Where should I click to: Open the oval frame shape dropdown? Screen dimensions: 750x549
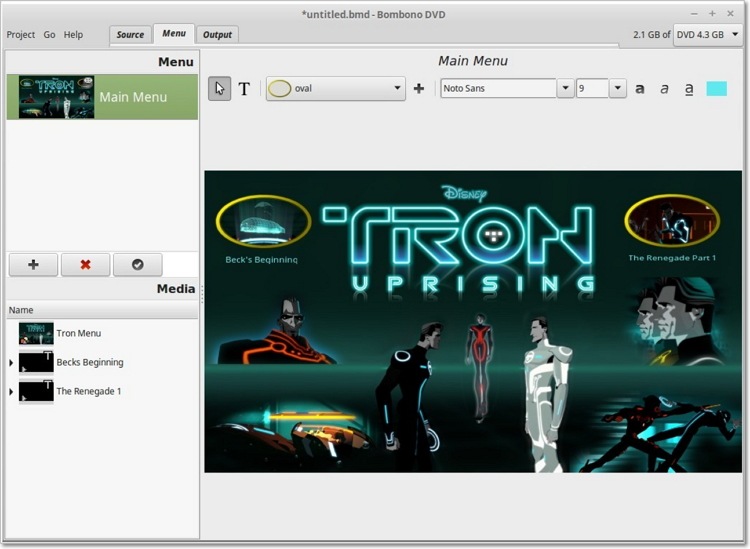coord(397,89)
